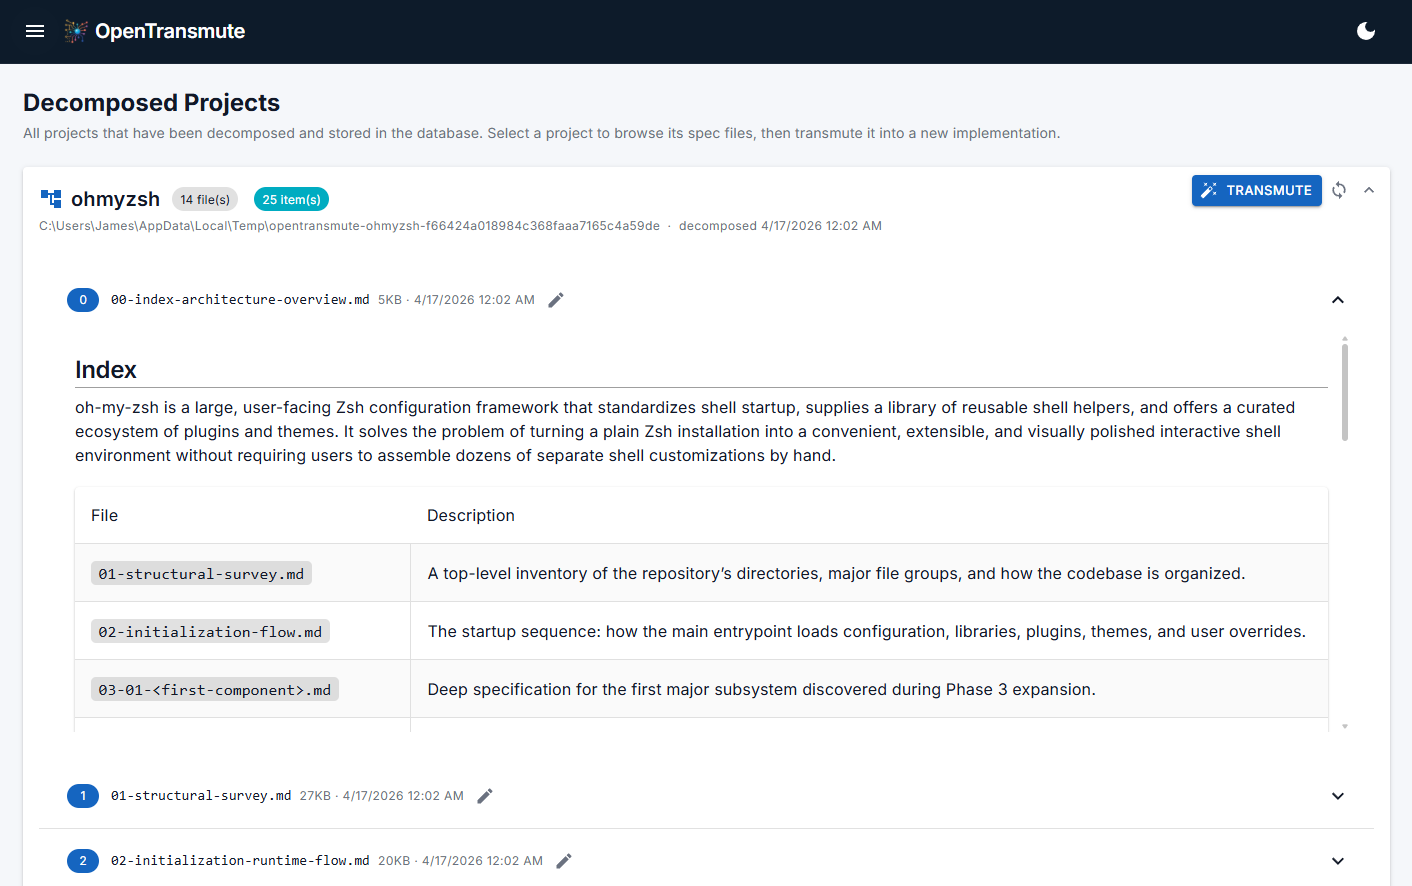Screen dimensions: 1412x886
Task: Click the magic wand icon inside TRANSMUTE
Action: [x=1210, y=190]
